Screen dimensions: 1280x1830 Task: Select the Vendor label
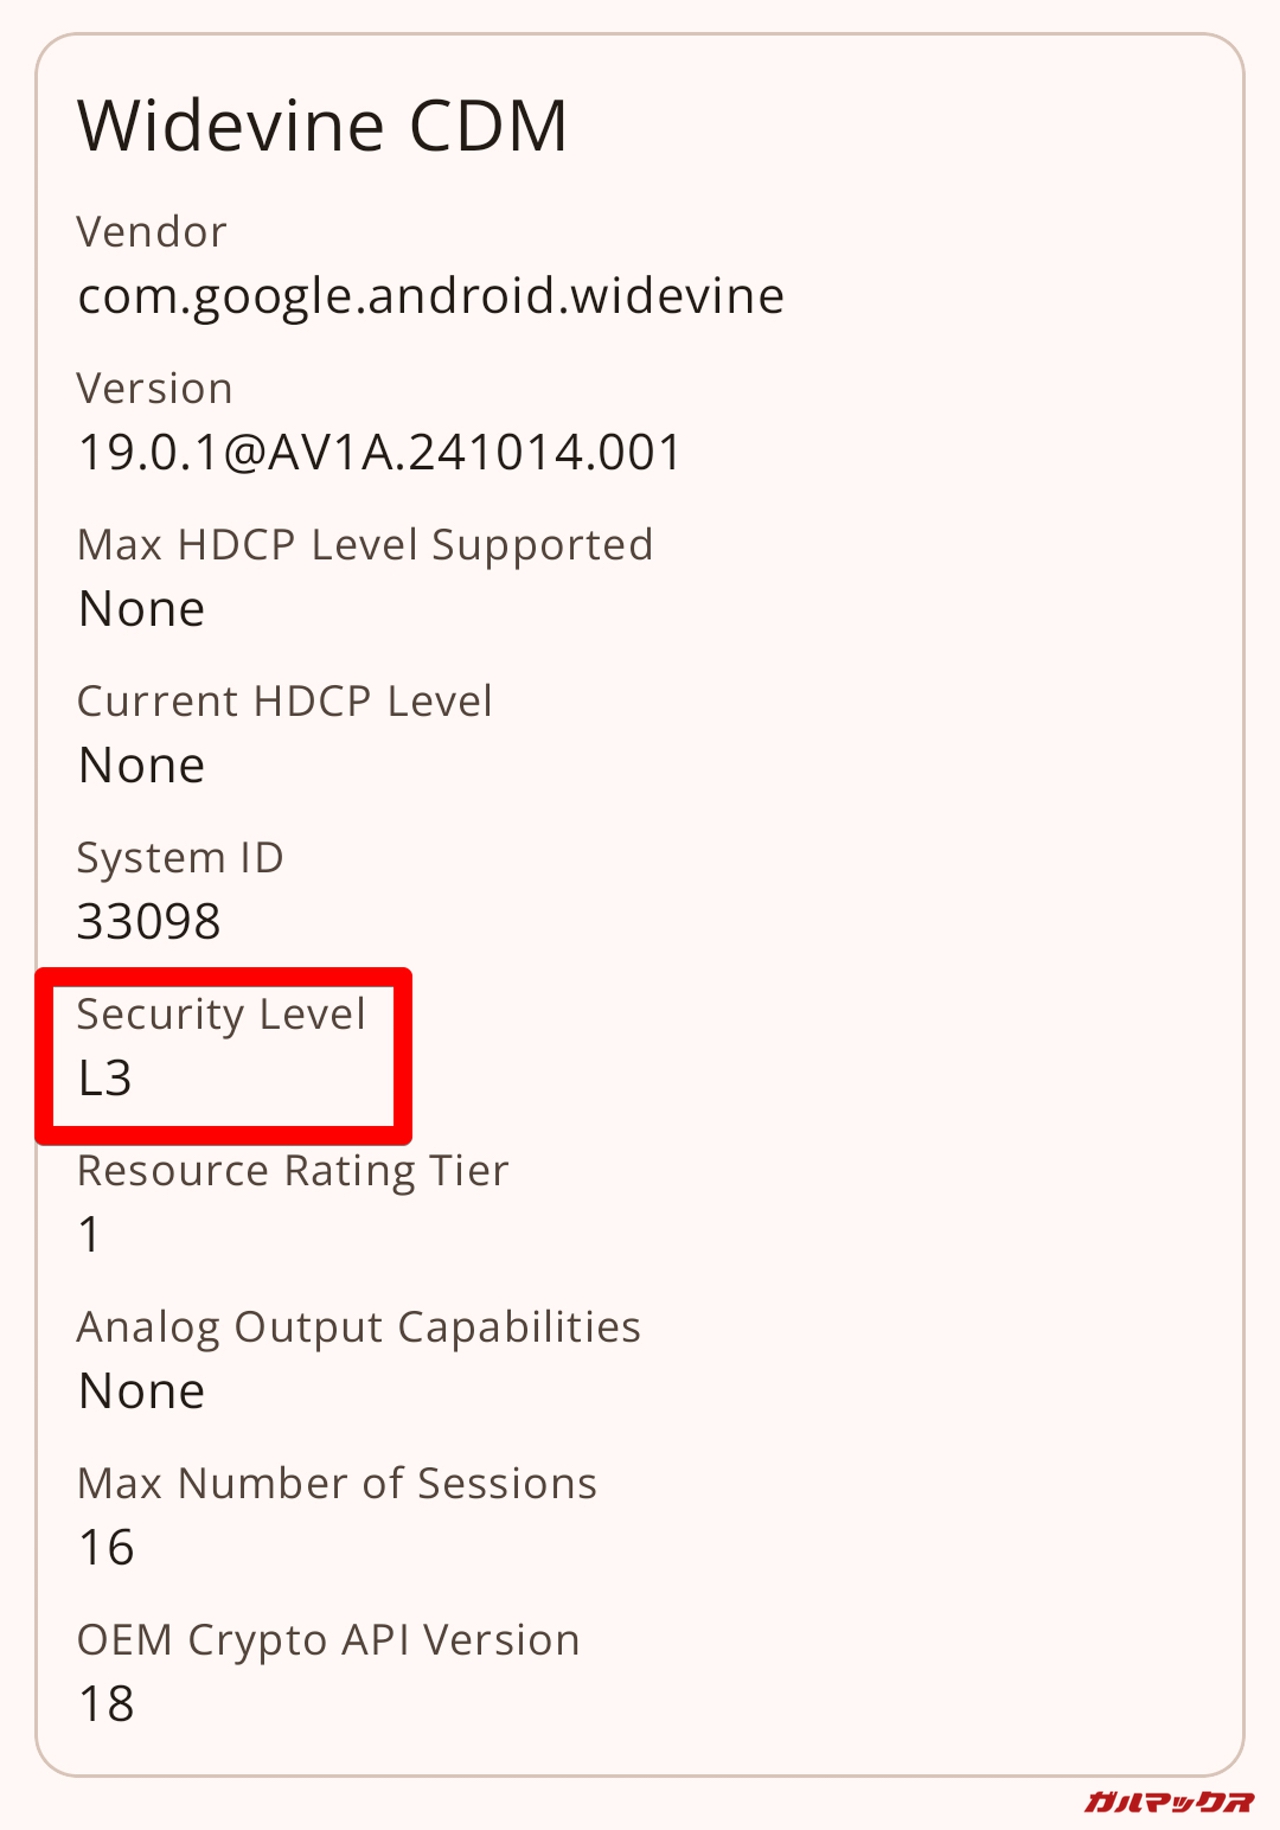tap(152, 232)
